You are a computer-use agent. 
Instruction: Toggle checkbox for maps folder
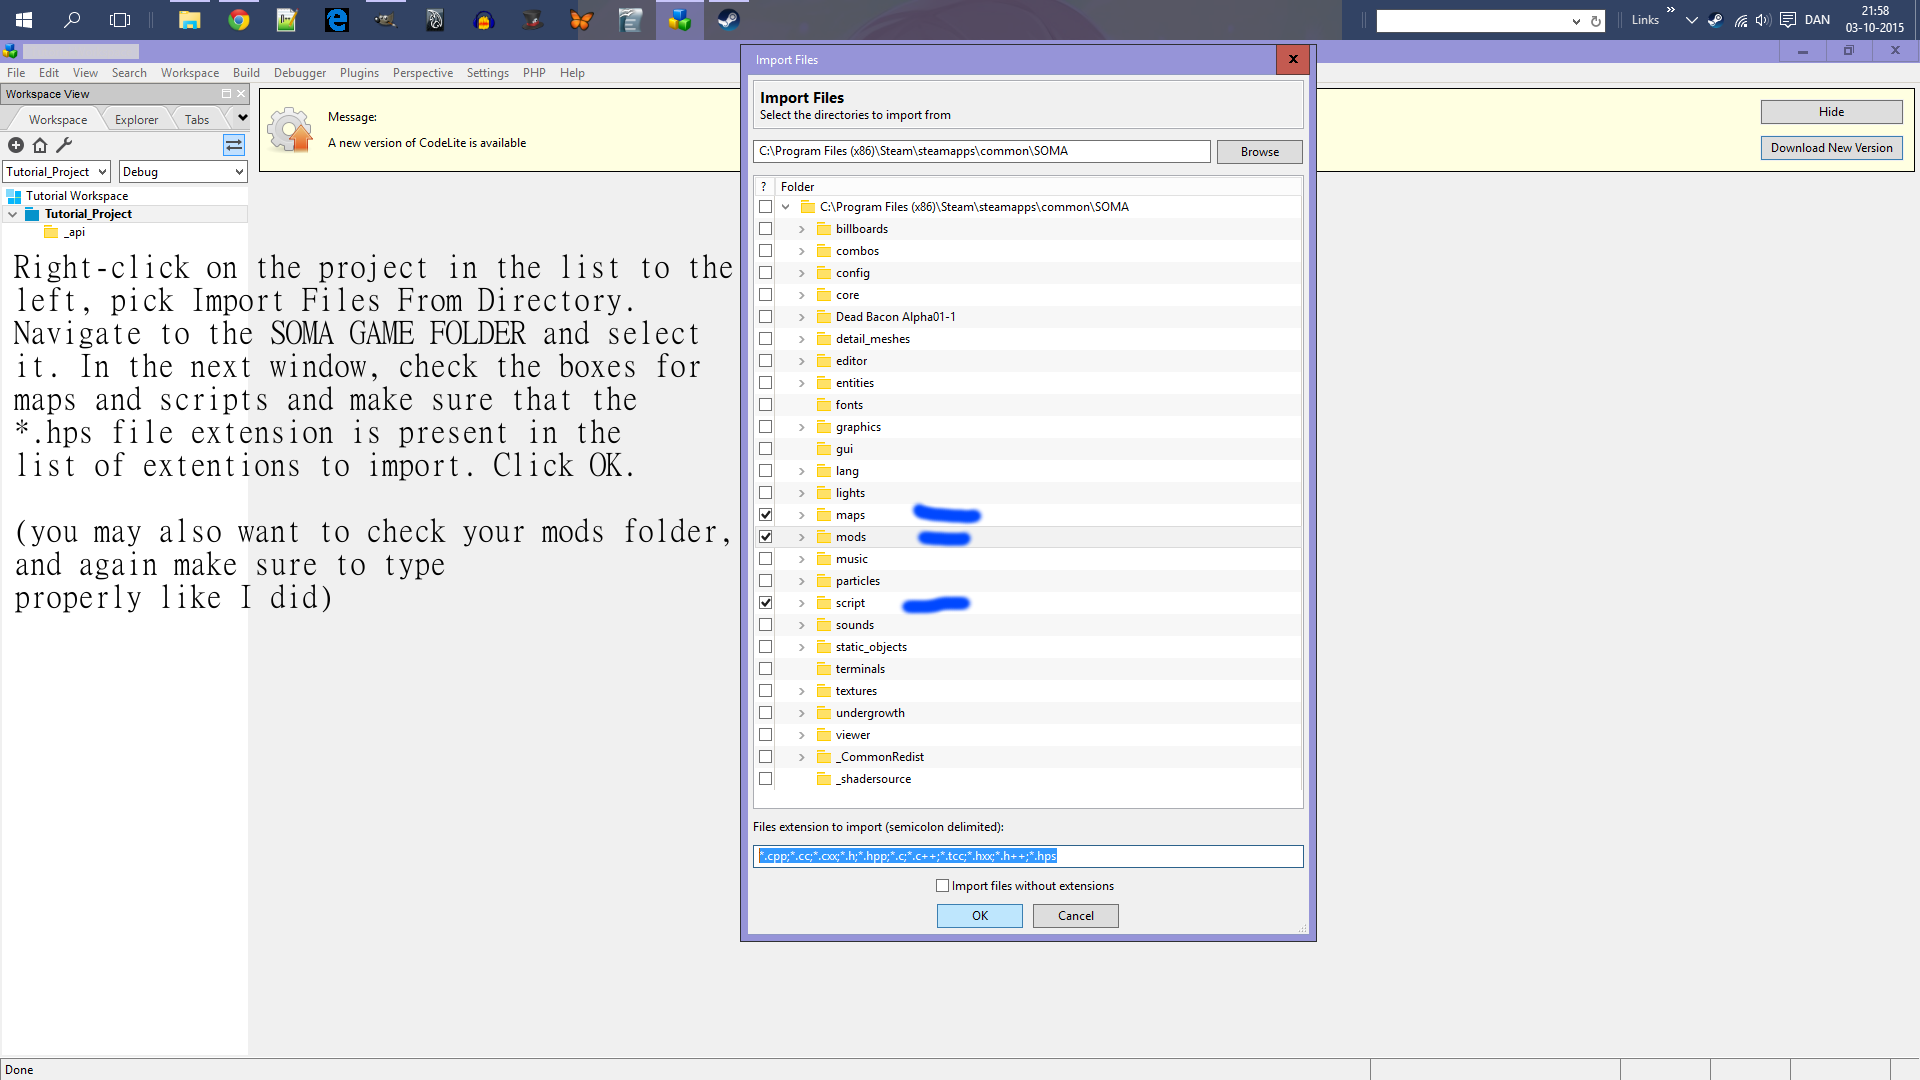coord(765,514)
